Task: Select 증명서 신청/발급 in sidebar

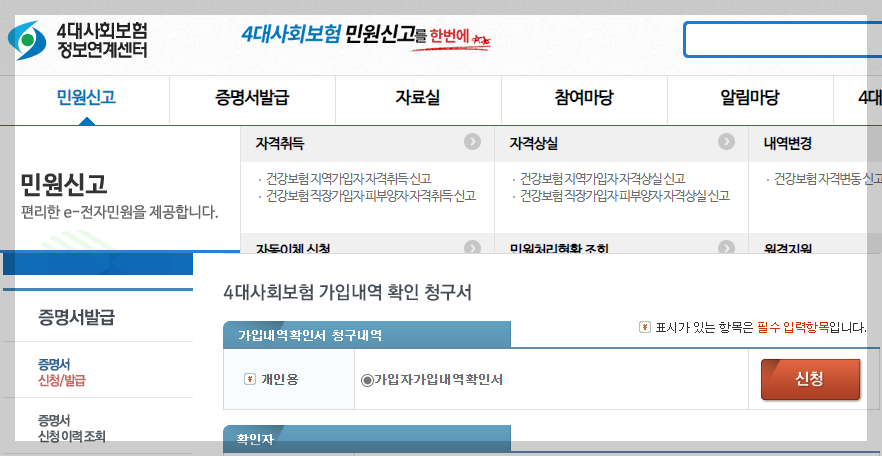Action: click(62, 372)
